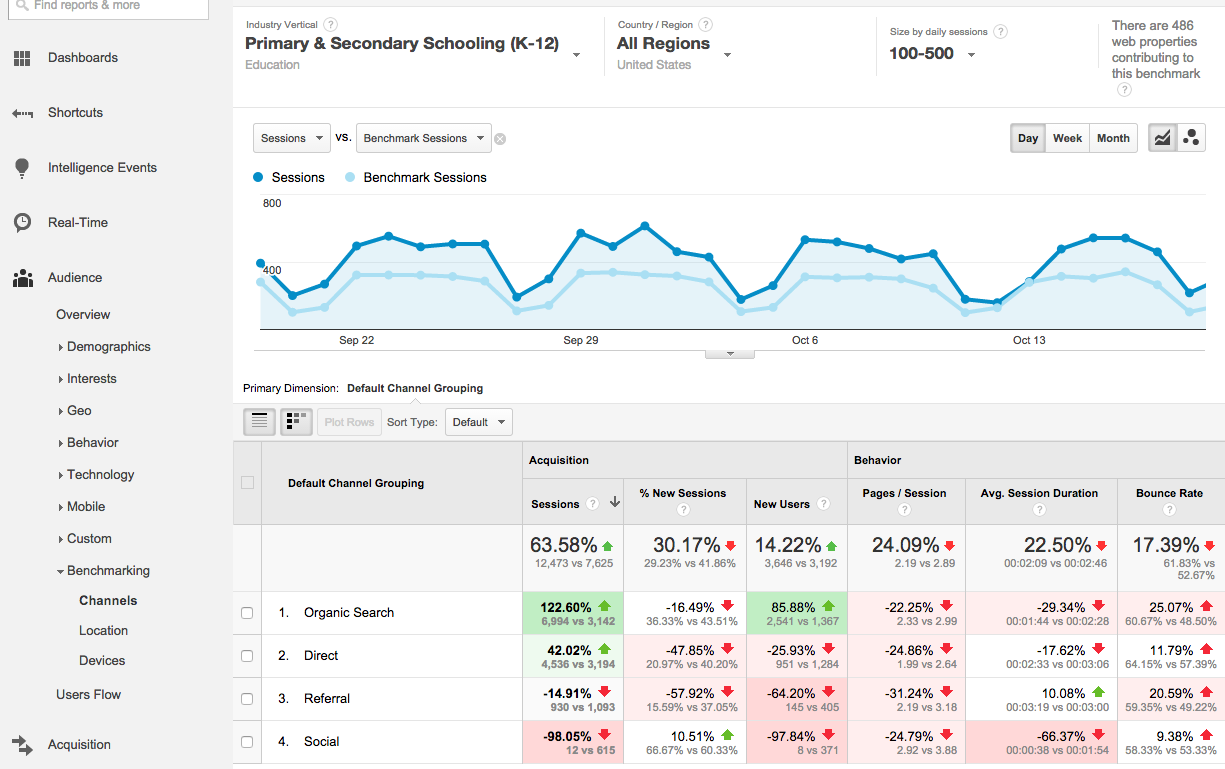Open the Audience section icon
The image size is (1225, 769).
tap(21, 277)
